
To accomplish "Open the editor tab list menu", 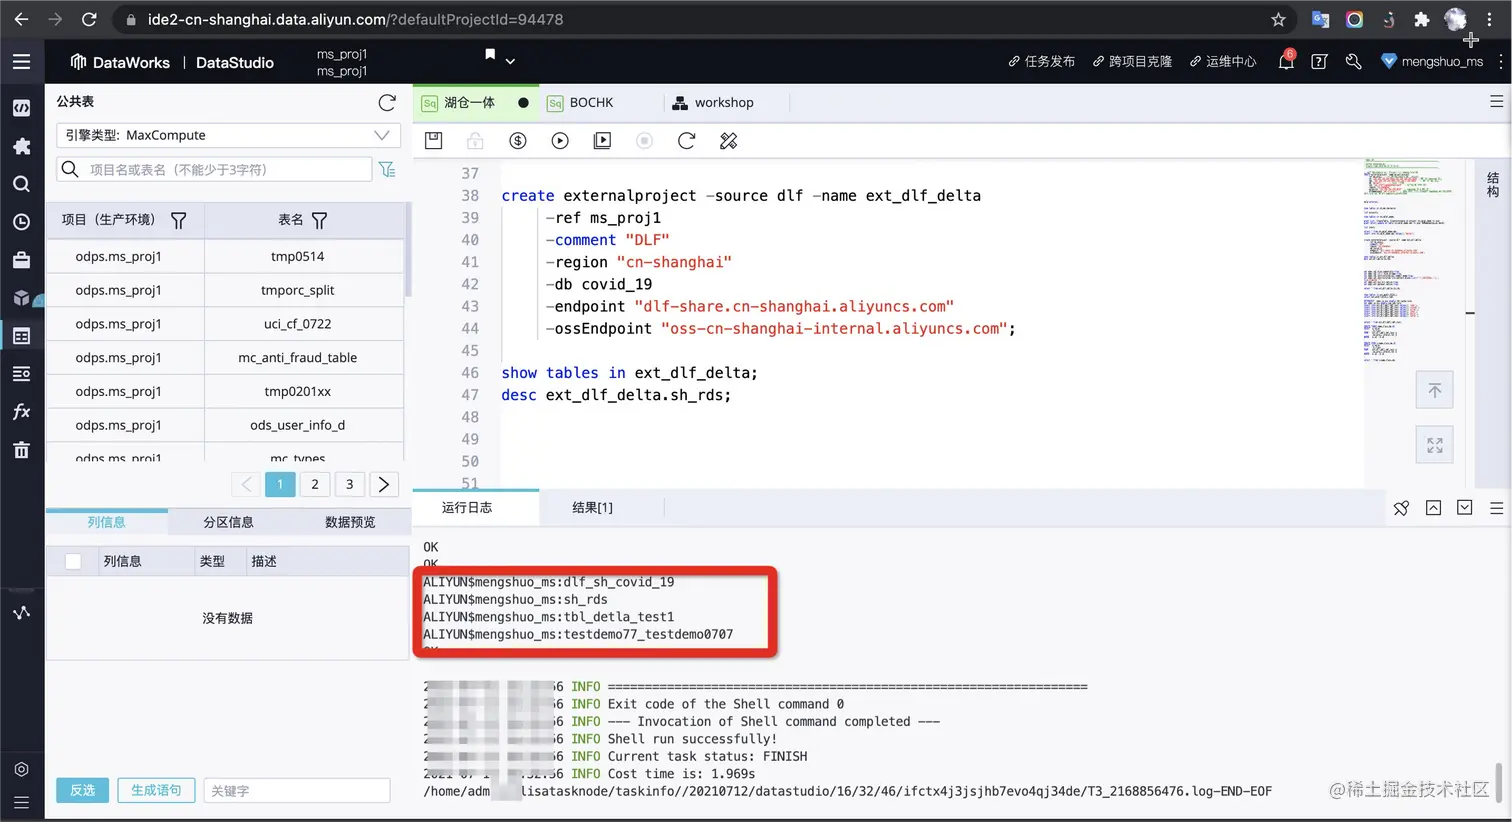I will coord(1497,101).
